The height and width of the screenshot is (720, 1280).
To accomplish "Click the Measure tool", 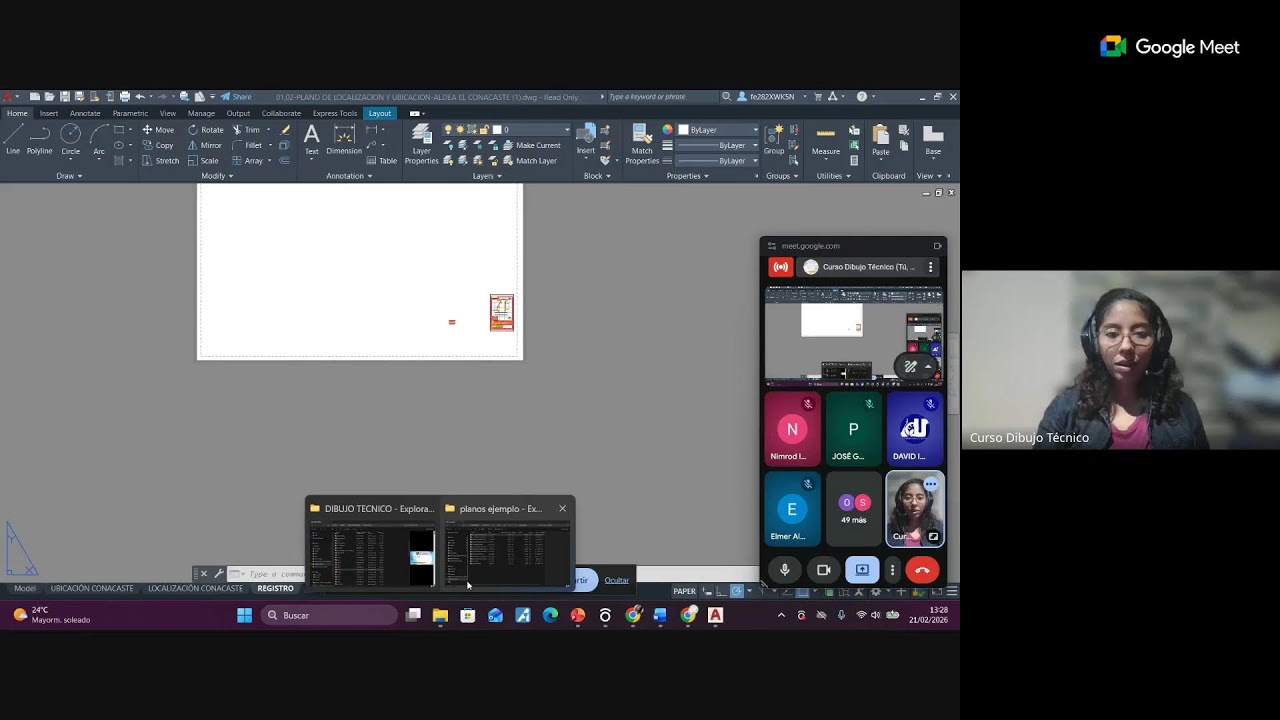I will pos(826,140).
